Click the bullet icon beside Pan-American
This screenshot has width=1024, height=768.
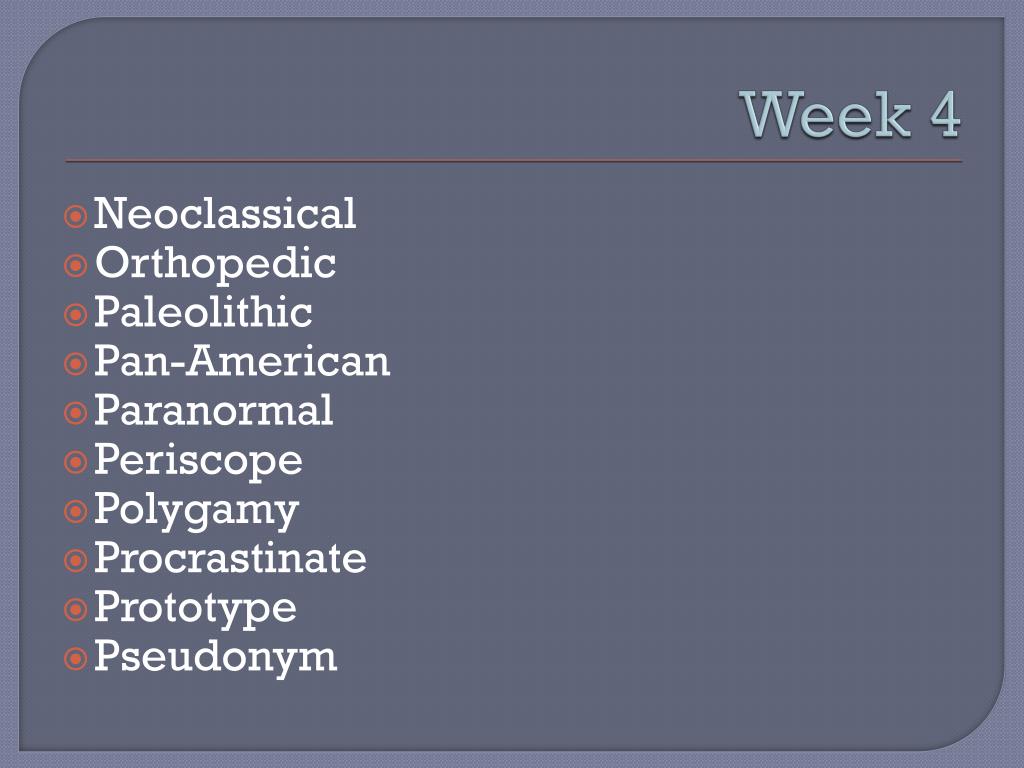tap(76, 364)
